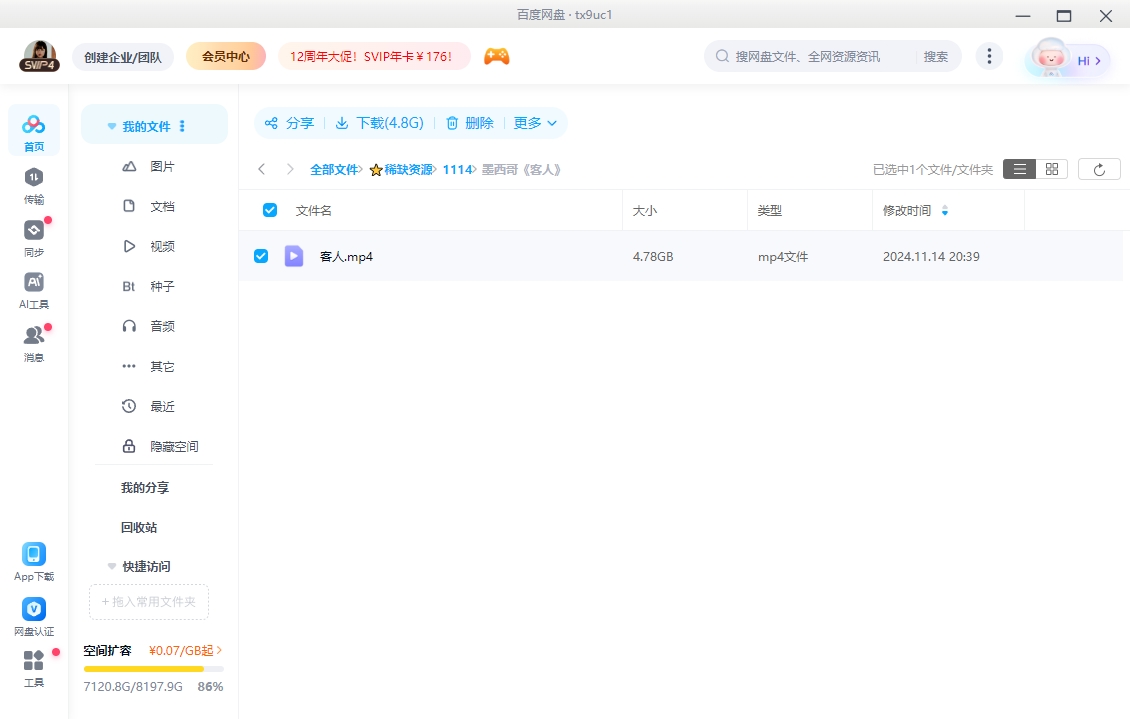Sort by 修改时间 arrow
The width and height of the screenshot is (1130, 719).
945,210
